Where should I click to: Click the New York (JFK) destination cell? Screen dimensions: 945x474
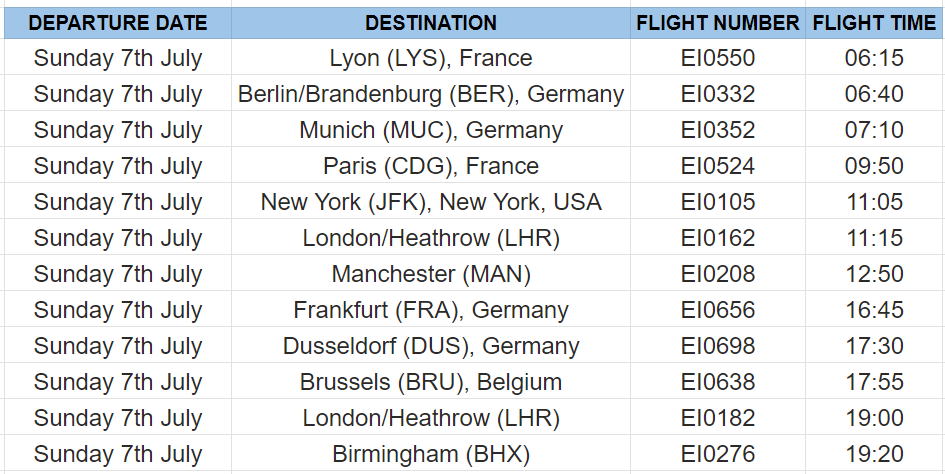pyautogui.click(x=431, y=201)
